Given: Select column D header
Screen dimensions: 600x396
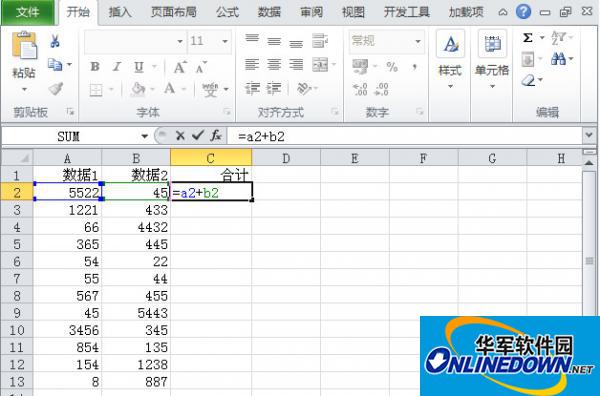Looking at the screenshot, I should tap(286, 158).
